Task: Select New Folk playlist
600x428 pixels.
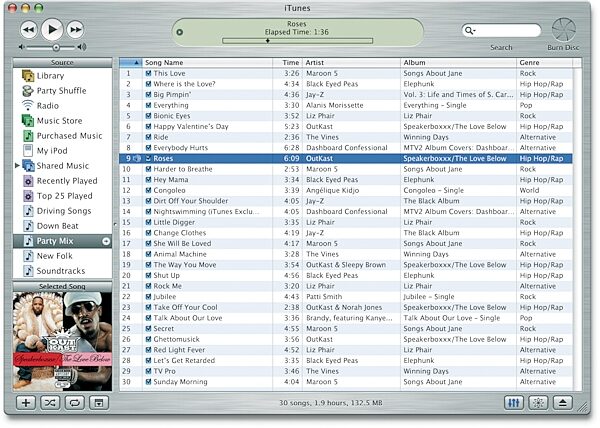Action: click(x=47, y=256)
